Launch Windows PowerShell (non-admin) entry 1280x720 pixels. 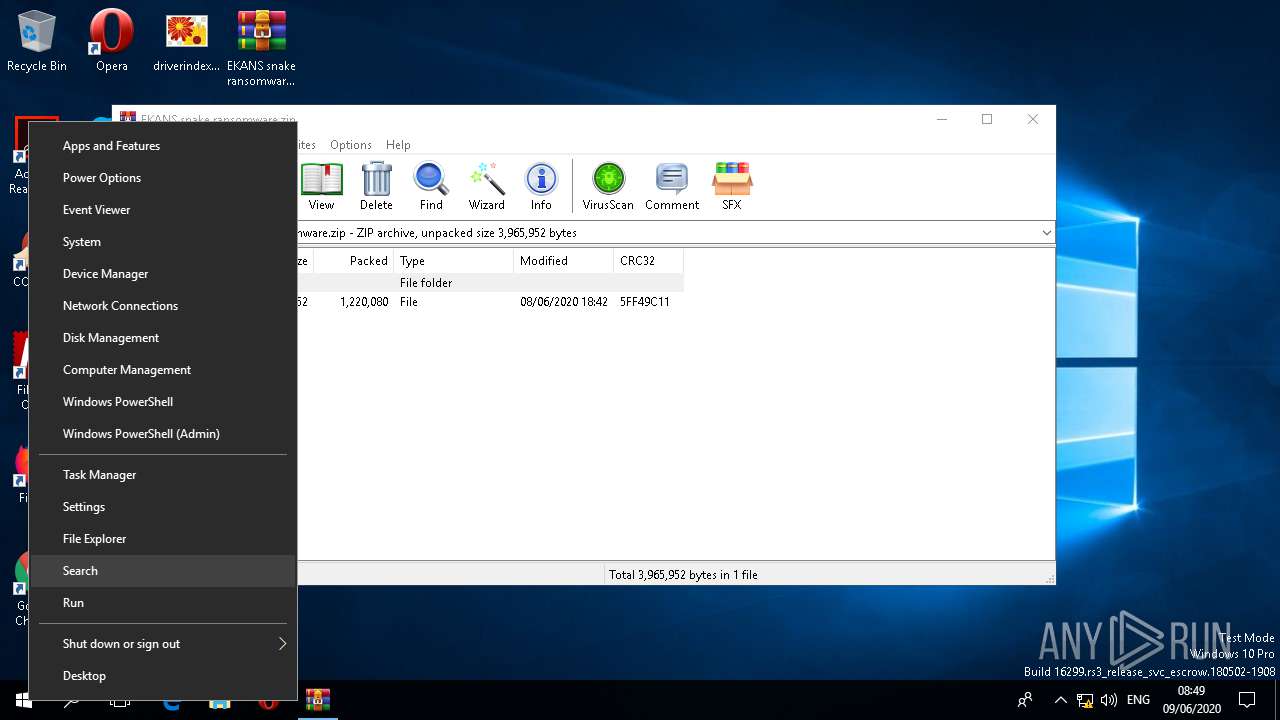[163, 402]
